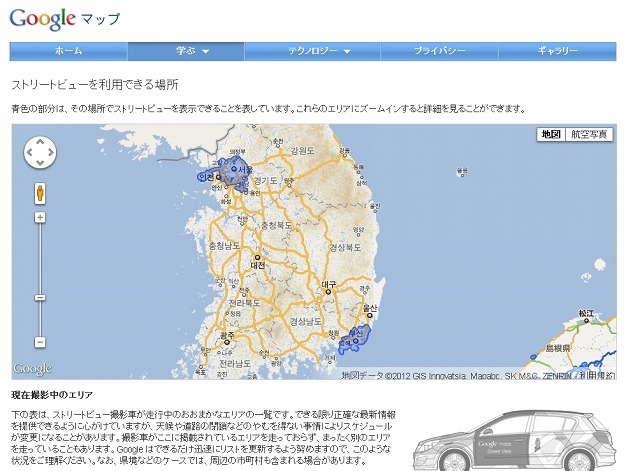This screenshot has height=471, width=640.
Task: Click the Busan Street View coverage area
Action: (x=354, y=339)
